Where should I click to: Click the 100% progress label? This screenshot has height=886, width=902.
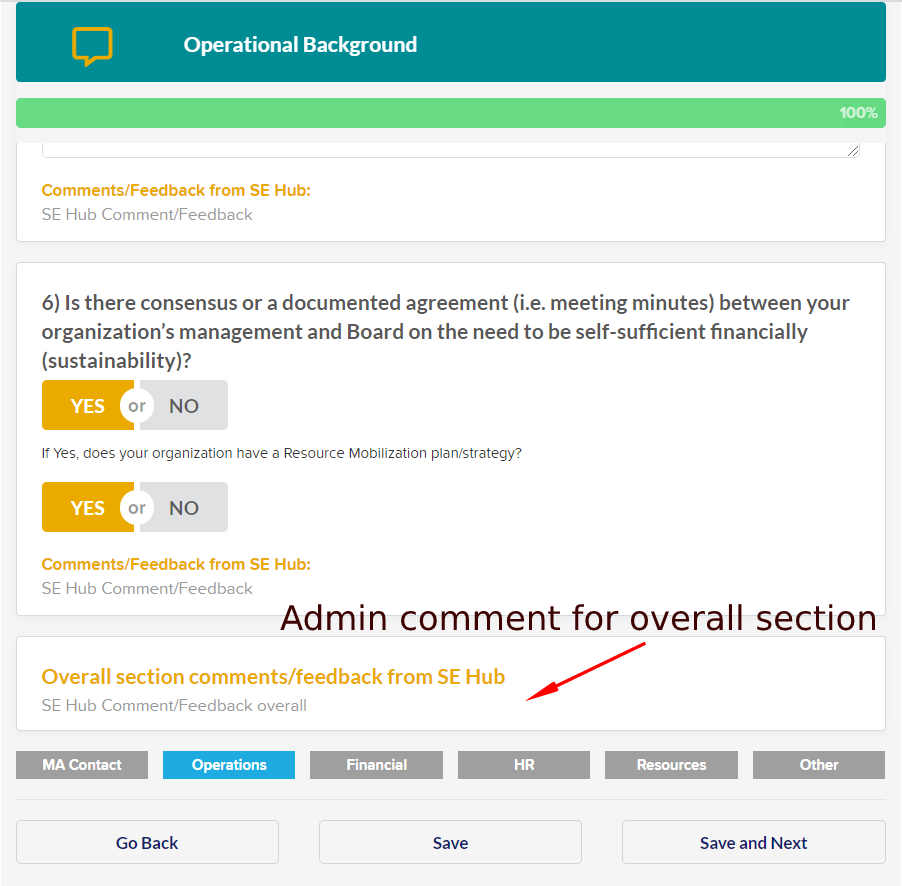[x=858, y=113]
